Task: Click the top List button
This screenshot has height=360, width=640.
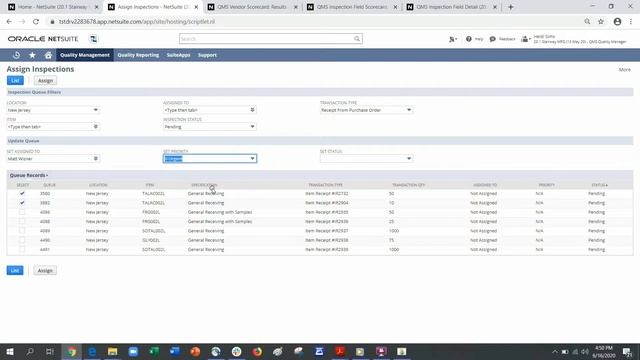Action: point(15,81)
